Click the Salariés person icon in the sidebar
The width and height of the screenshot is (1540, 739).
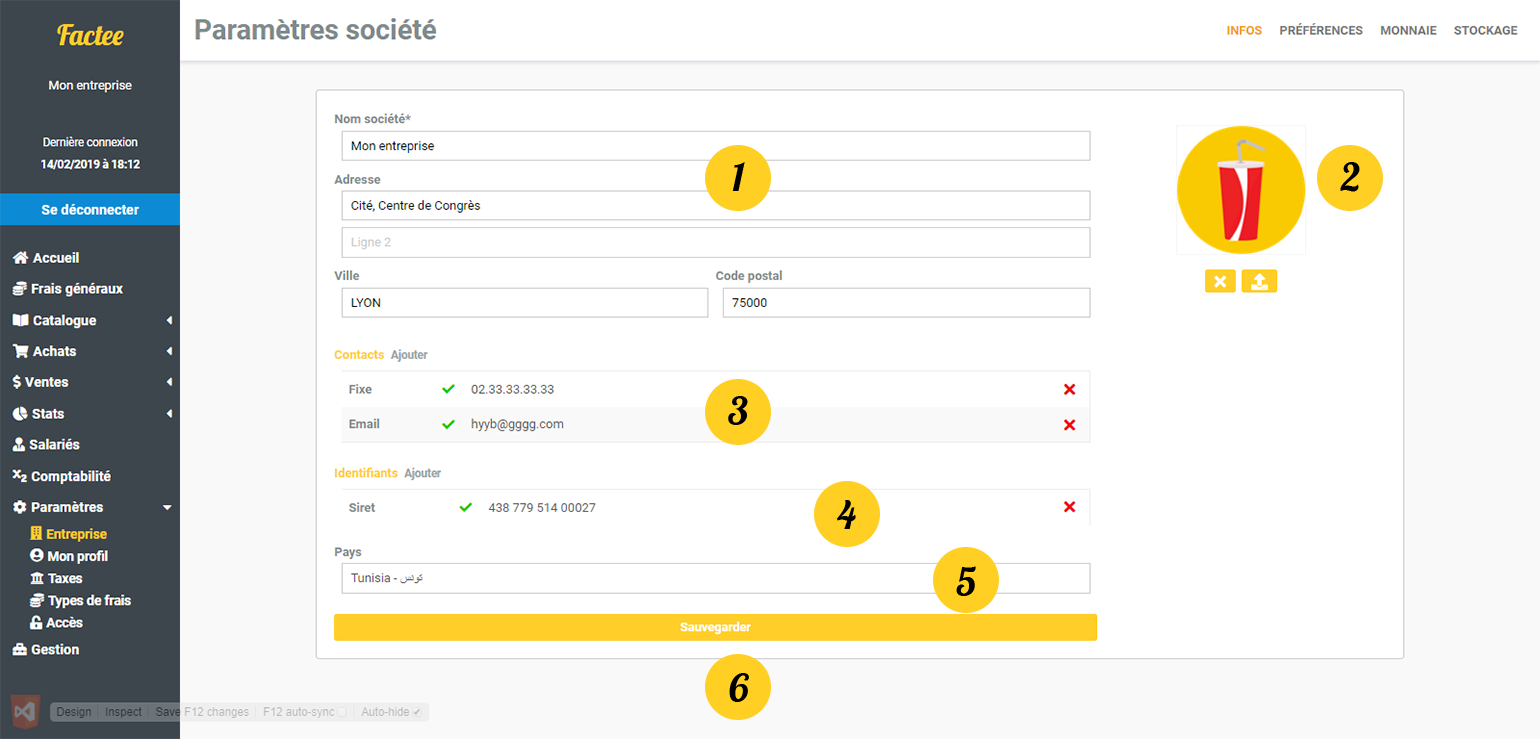coord(19,445)
